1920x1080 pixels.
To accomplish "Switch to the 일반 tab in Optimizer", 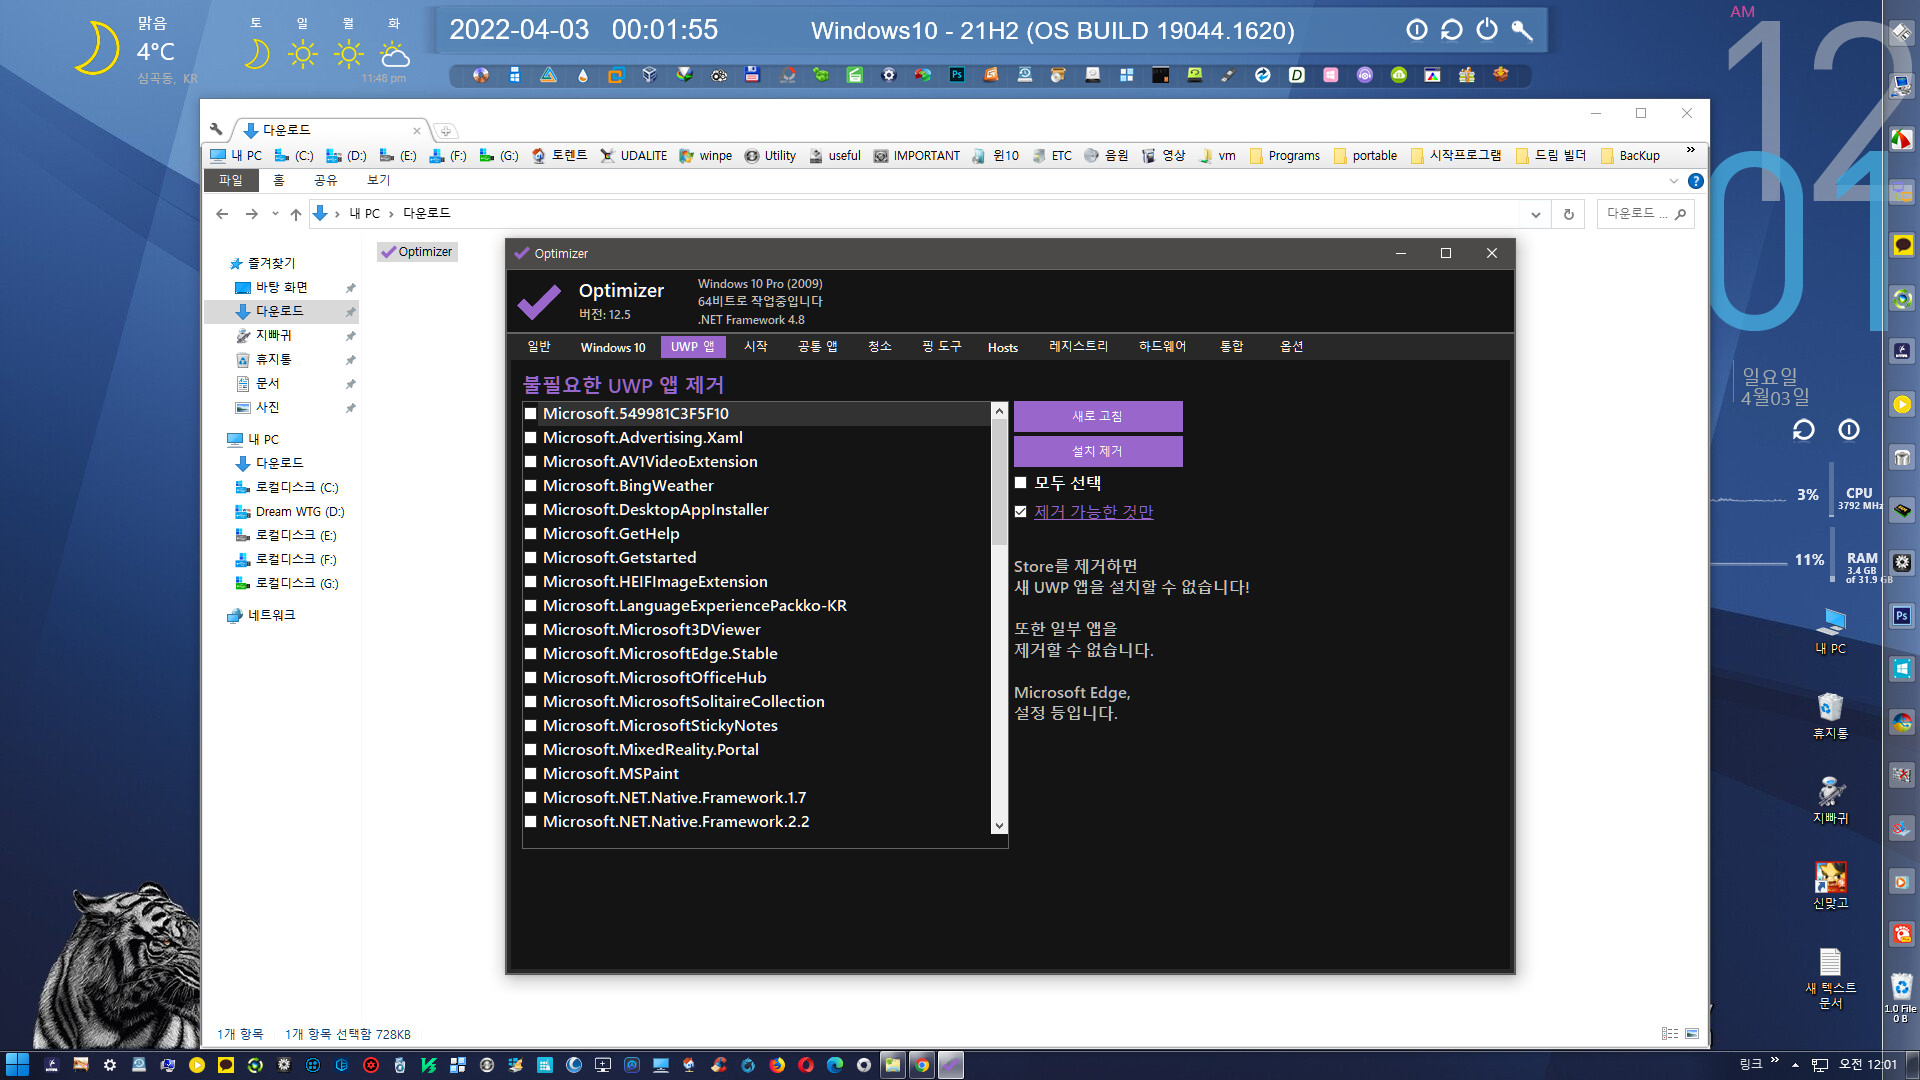I will tap(539, 347).
